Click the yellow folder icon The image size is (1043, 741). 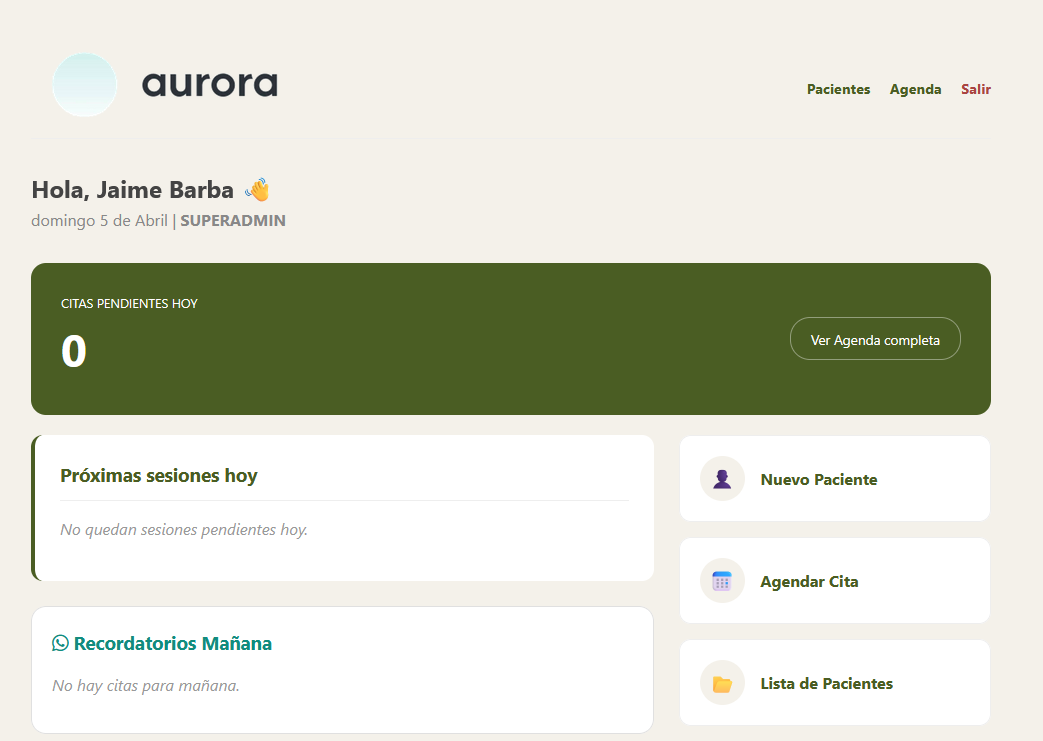click(722, 684)
